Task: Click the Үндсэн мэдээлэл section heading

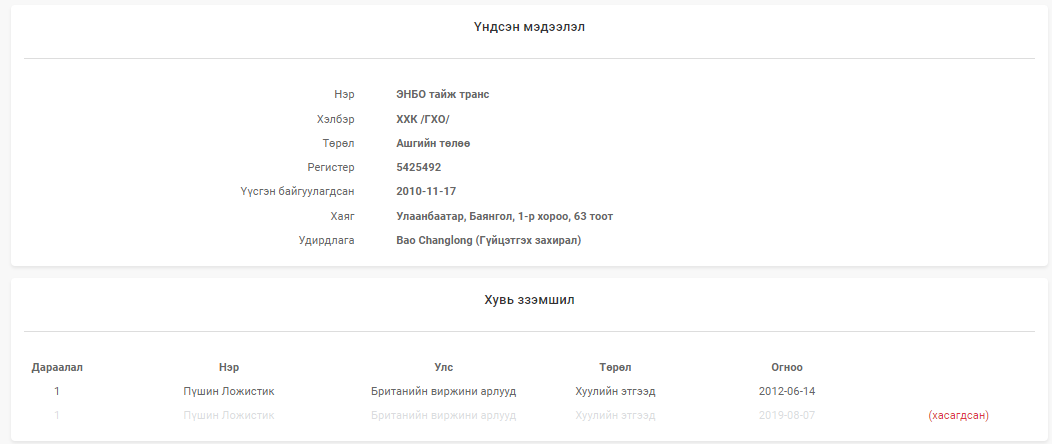Action: pos(529,27)
